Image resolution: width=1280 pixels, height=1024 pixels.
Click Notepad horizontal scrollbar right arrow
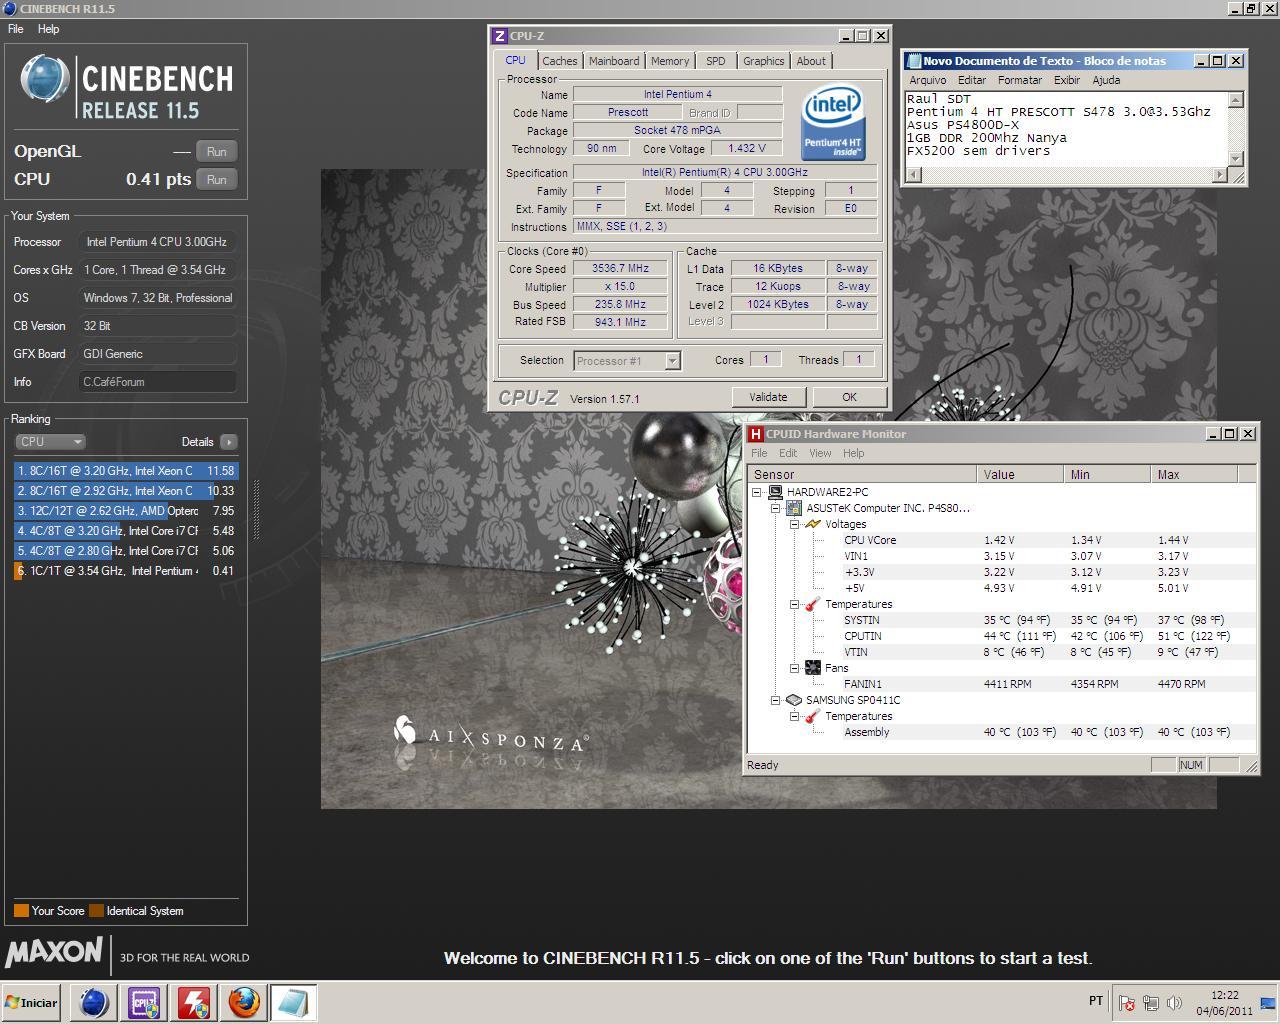click(1219, 175)
